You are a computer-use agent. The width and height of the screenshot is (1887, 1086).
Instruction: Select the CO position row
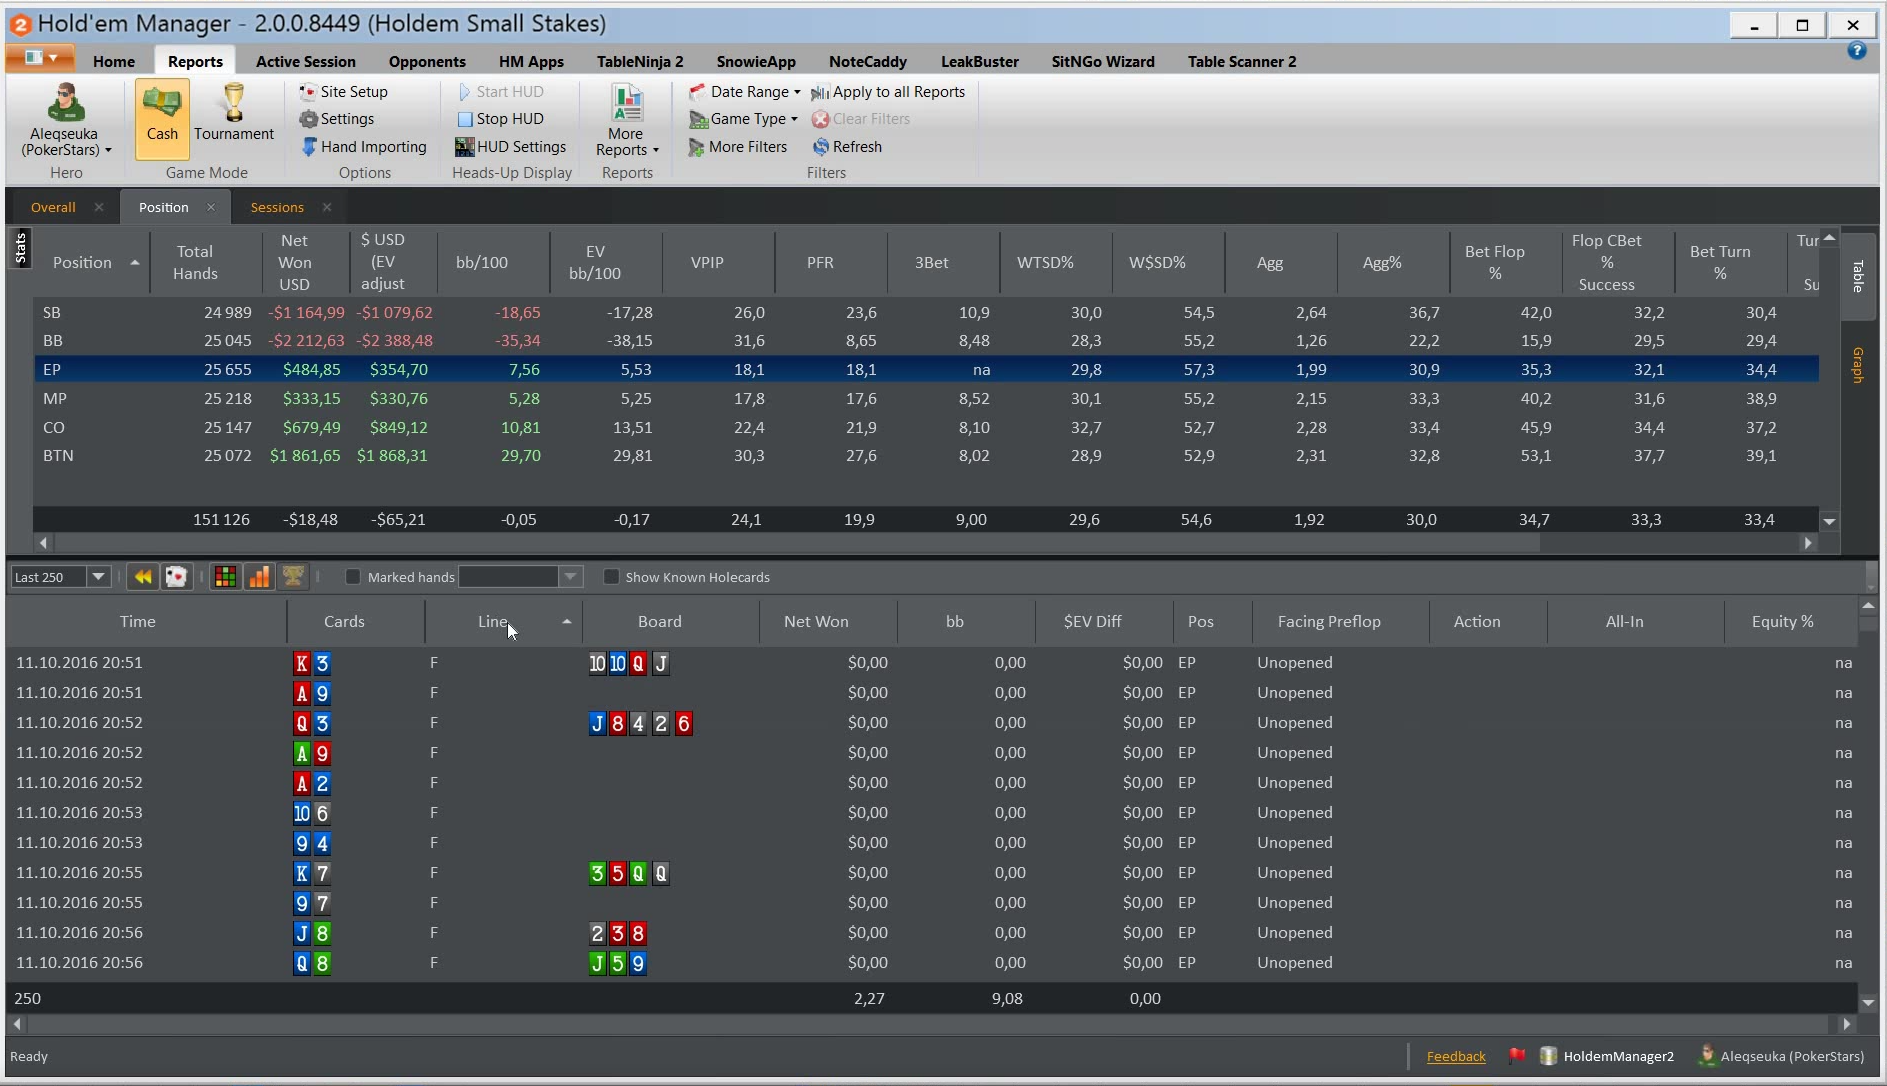(926, 428)
